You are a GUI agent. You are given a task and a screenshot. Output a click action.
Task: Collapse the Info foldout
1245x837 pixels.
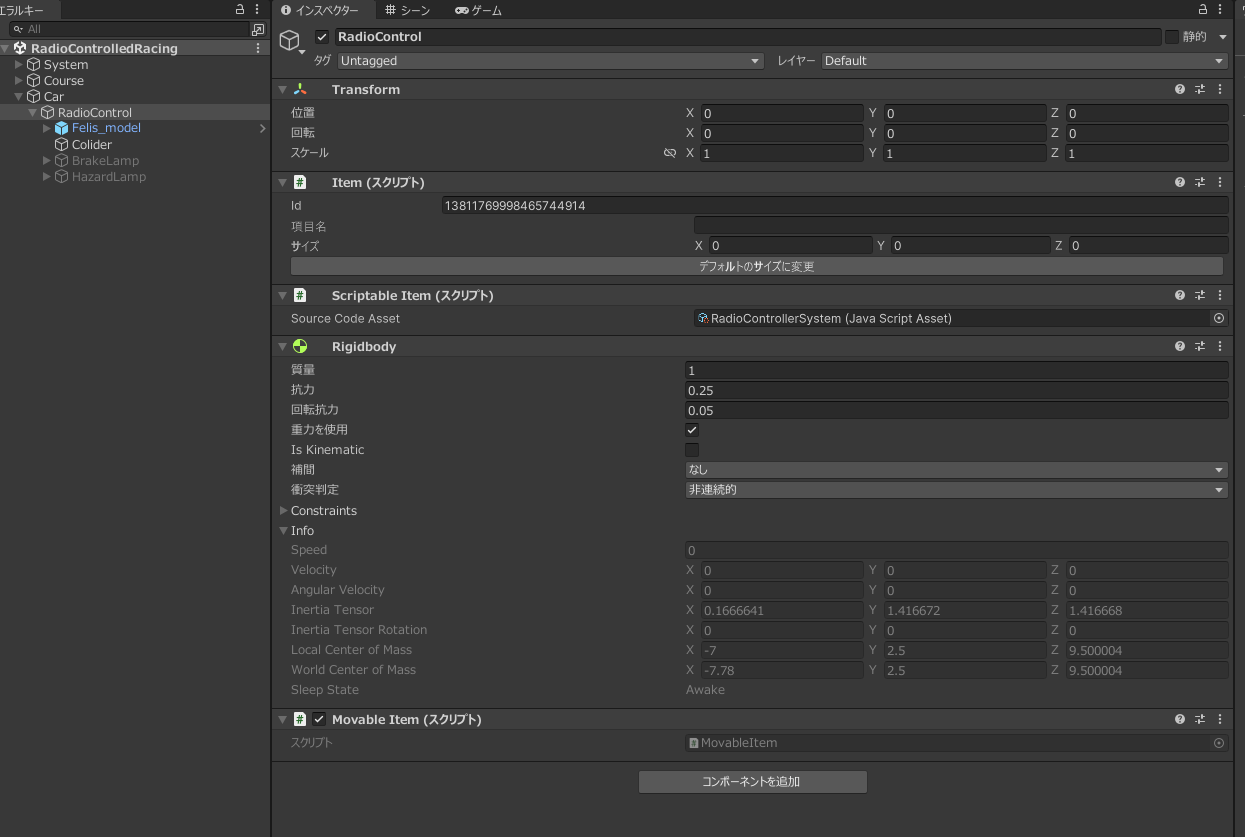pyautogui.click(x=283, y=531)
